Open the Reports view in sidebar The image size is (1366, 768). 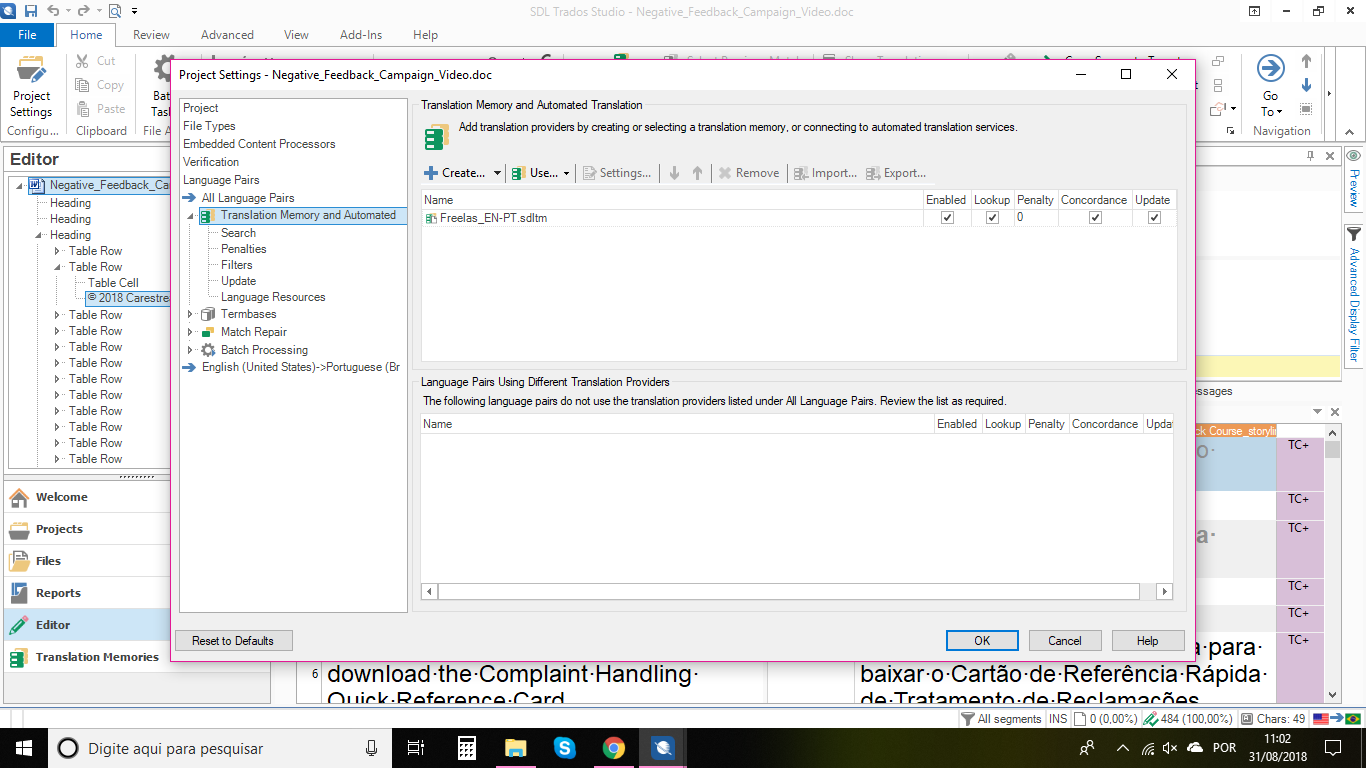pyautogui.click(x=87, y=593)
